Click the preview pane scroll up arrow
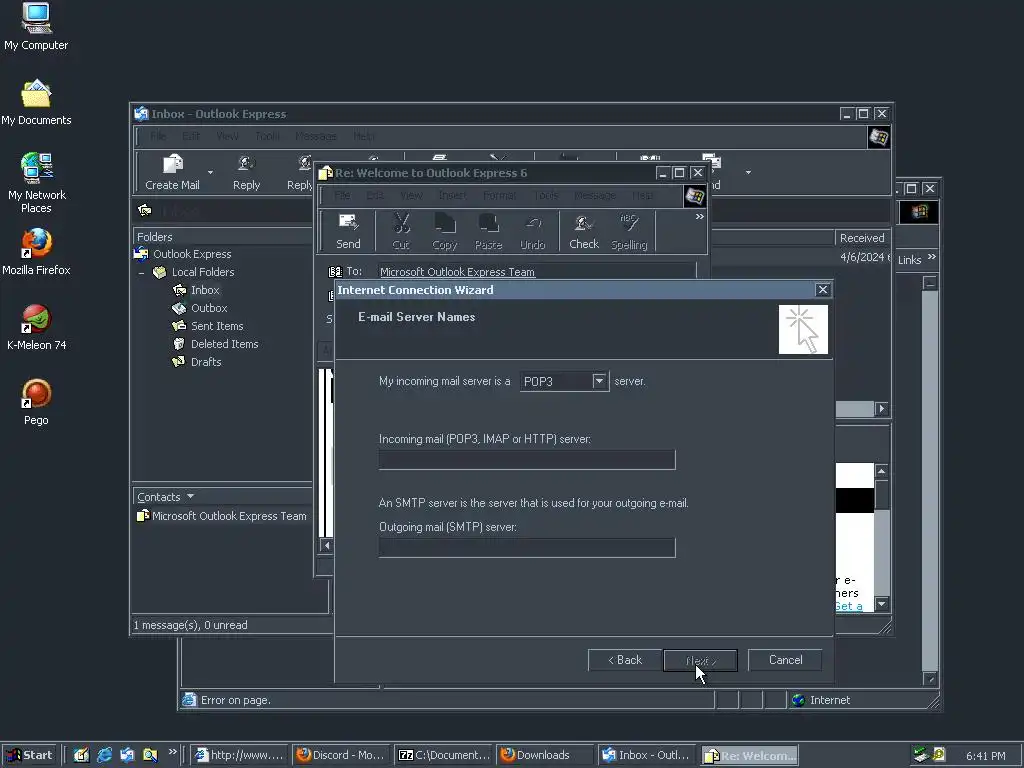Image resolution: width=1024 pixels, height=768 pixels. tap(882, 471)
